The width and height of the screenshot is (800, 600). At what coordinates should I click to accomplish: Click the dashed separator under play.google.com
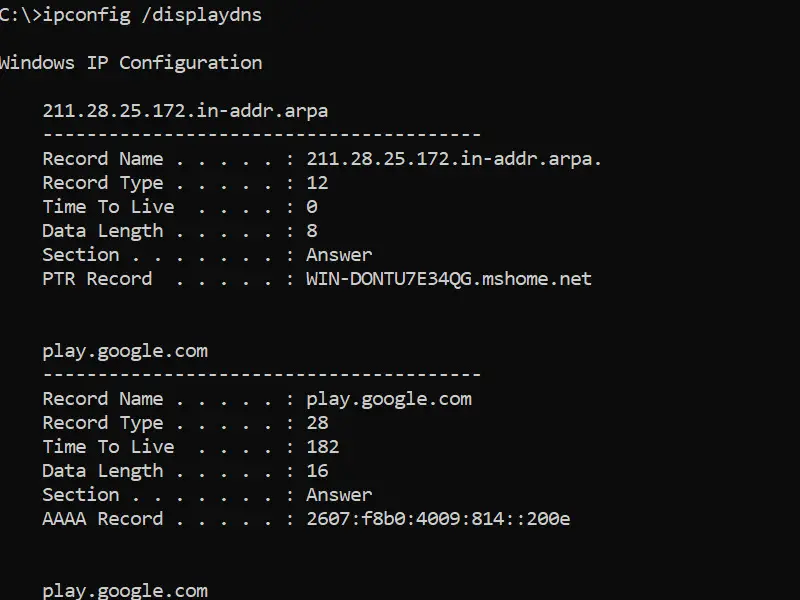click(262, 375)
